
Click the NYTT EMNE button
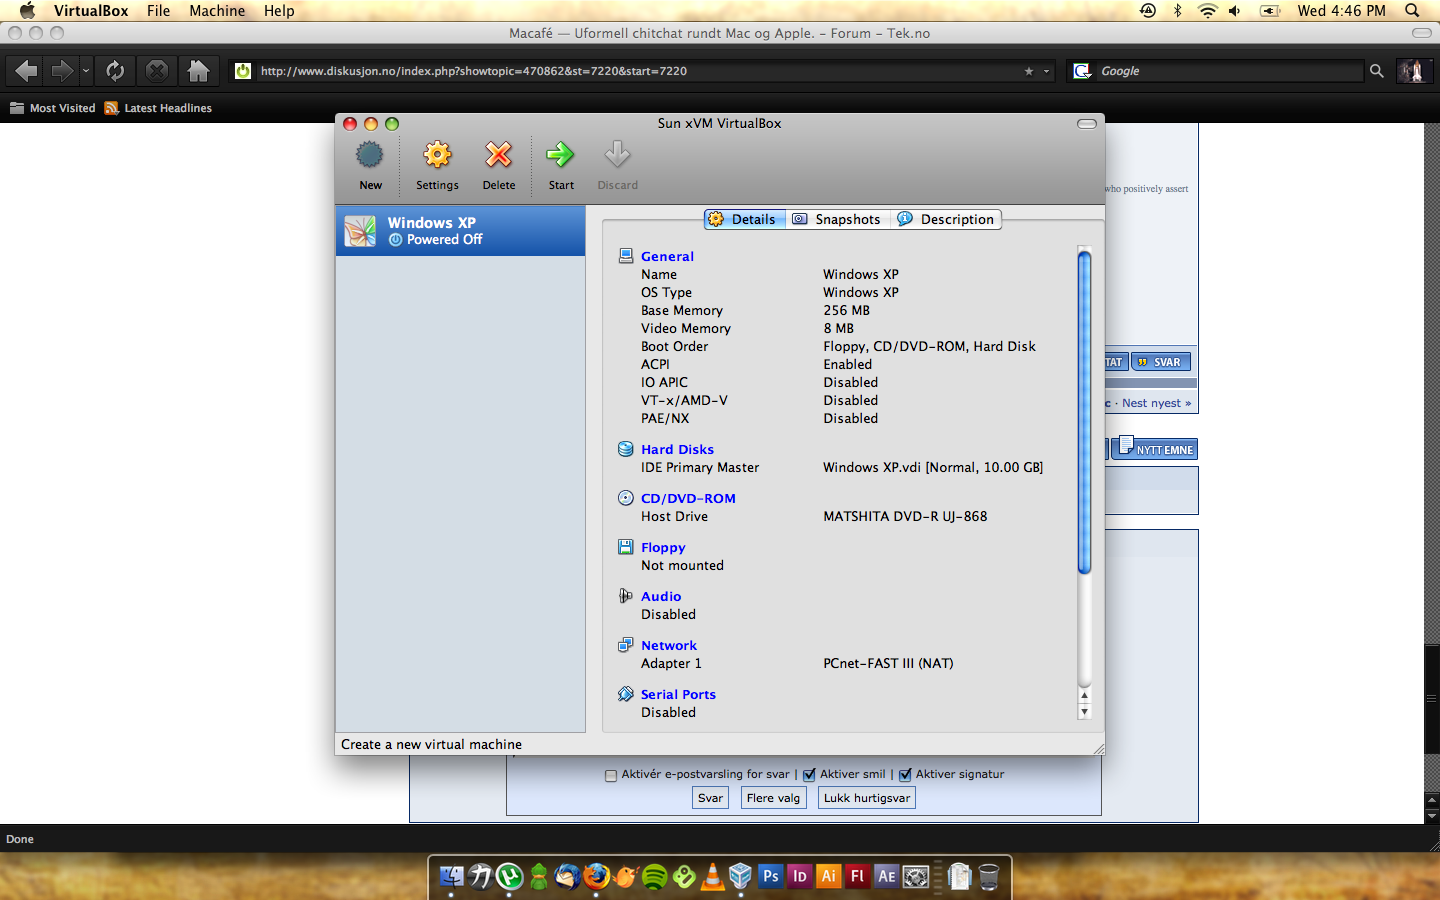[1154, 449]
